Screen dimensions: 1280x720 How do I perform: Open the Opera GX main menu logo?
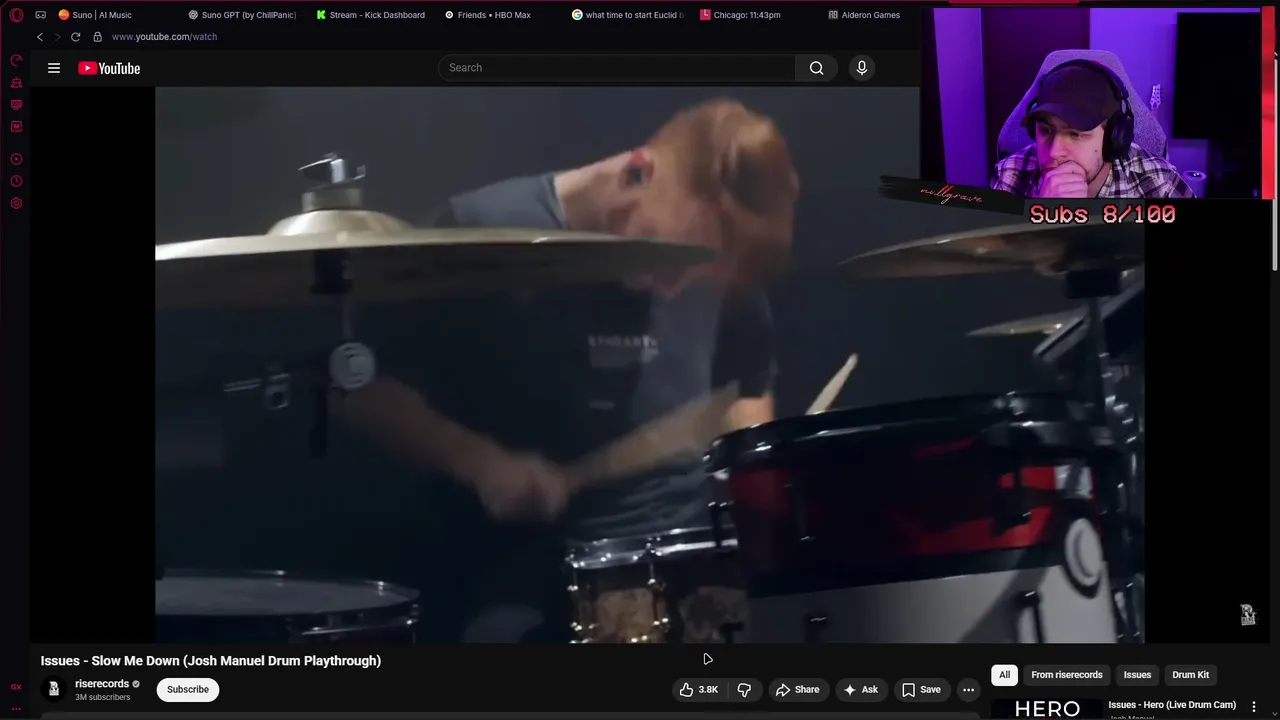(x=16, y=15)
